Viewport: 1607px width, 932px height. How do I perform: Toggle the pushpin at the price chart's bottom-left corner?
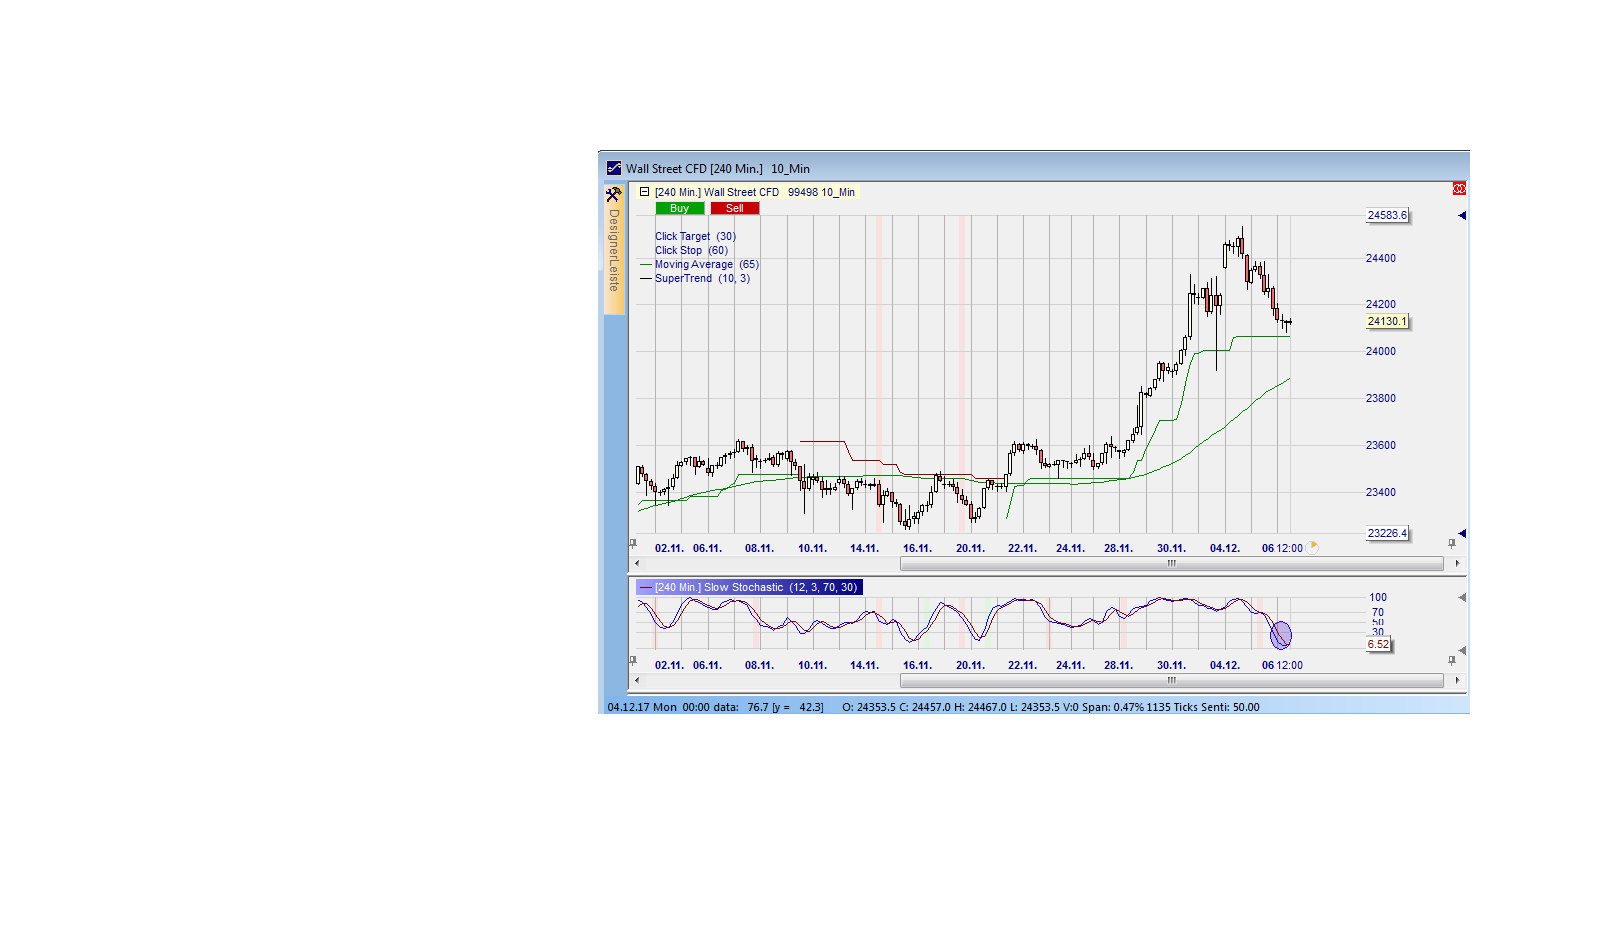pos(634,545)
